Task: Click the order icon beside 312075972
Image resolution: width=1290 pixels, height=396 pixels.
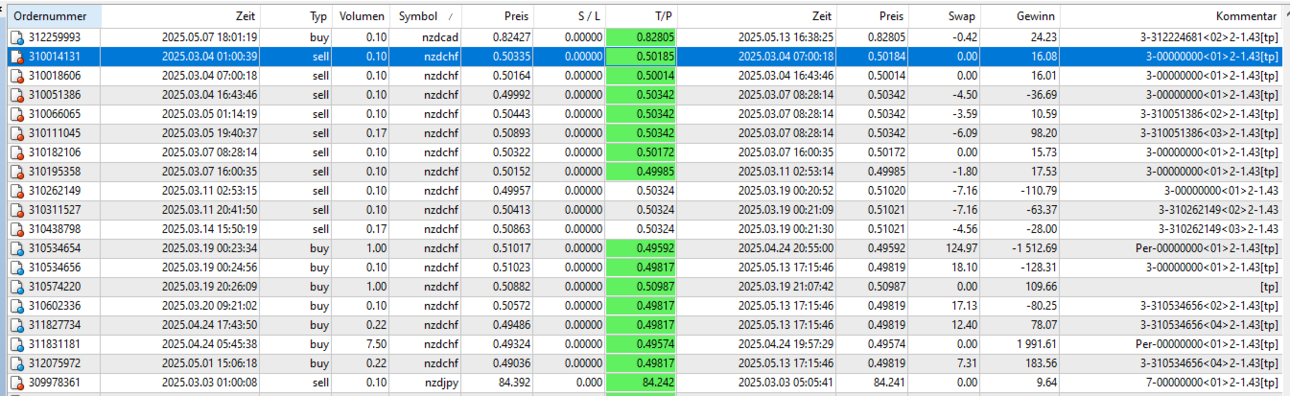Action: [16, 363]
